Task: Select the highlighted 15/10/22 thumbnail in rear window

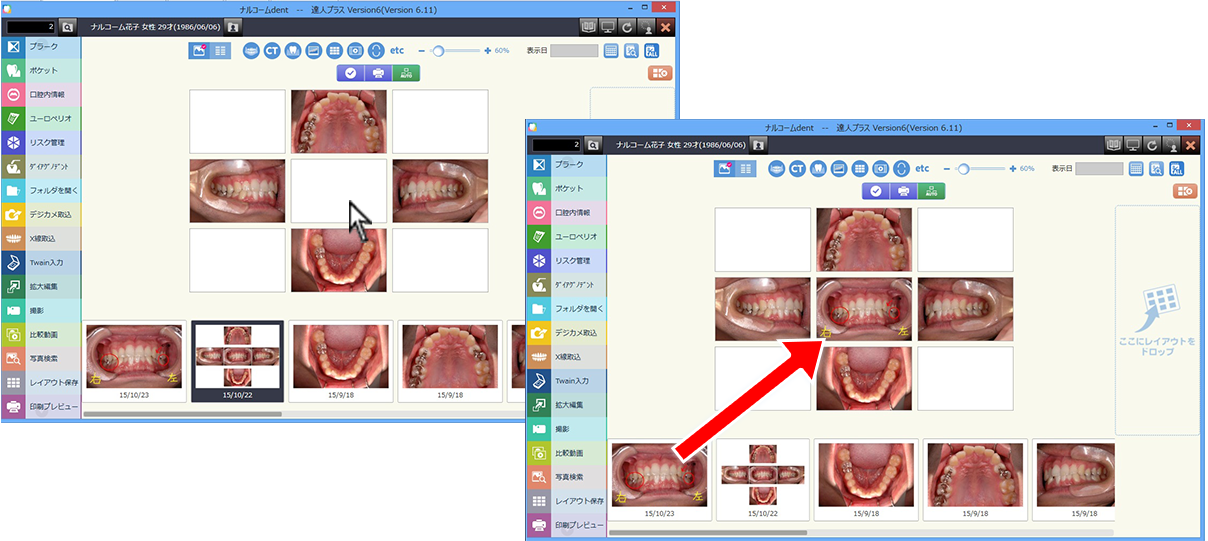Action: tap(237, 362)
